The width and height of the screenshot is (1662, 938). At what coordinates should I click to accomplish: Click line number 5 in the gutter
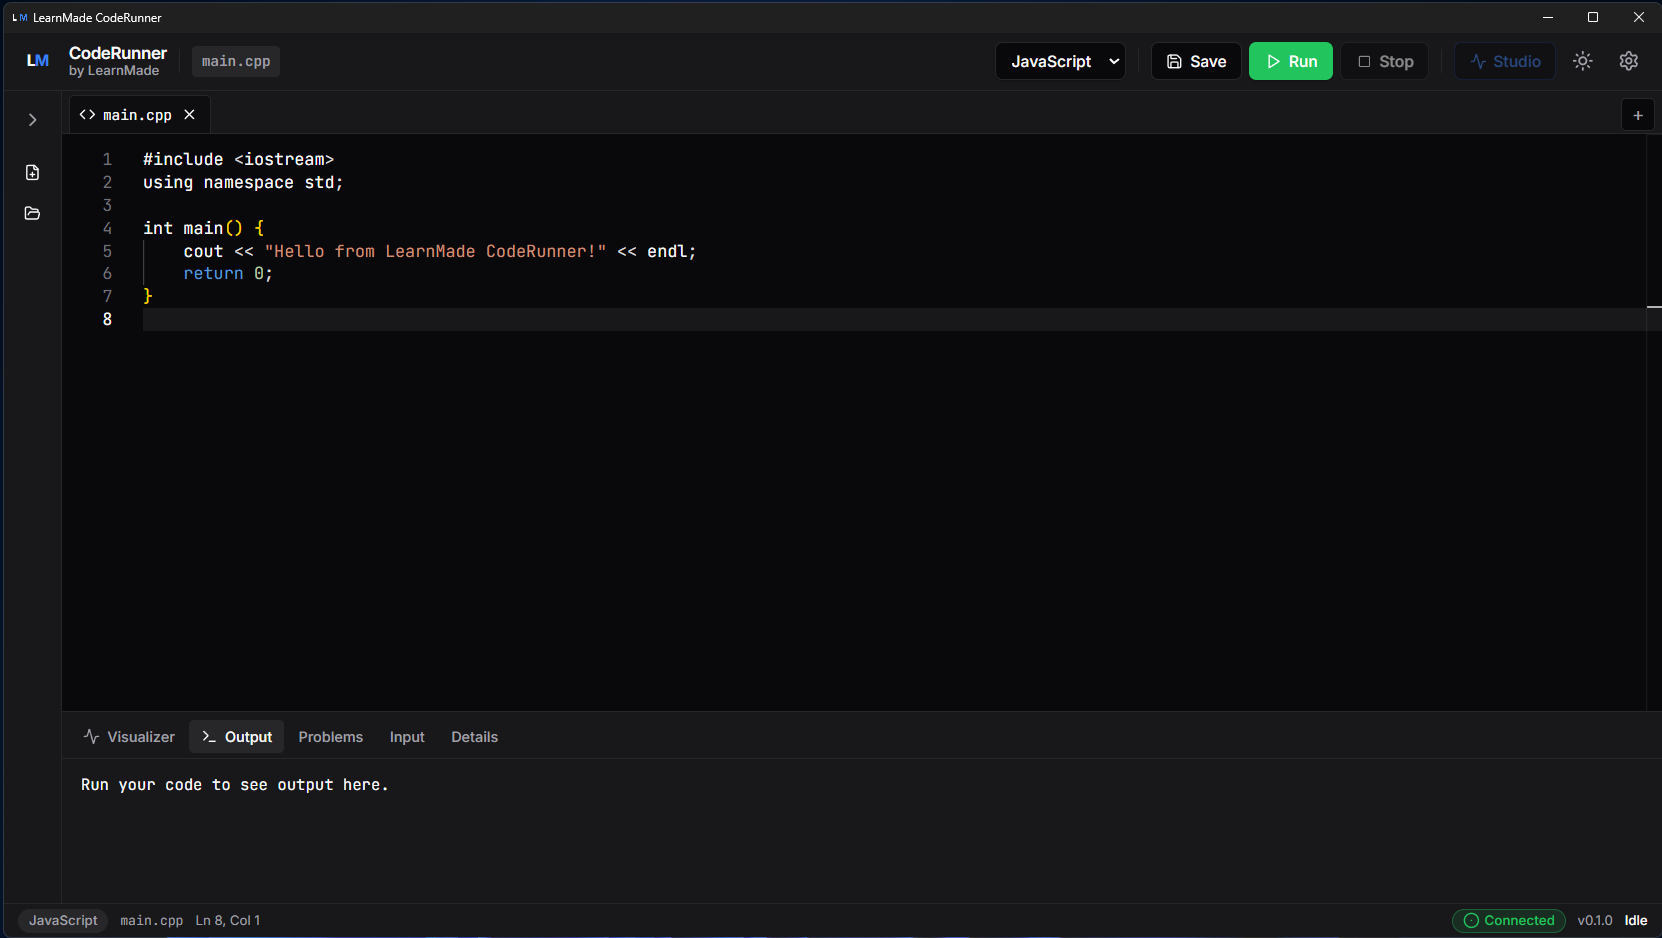pos(107,251)
